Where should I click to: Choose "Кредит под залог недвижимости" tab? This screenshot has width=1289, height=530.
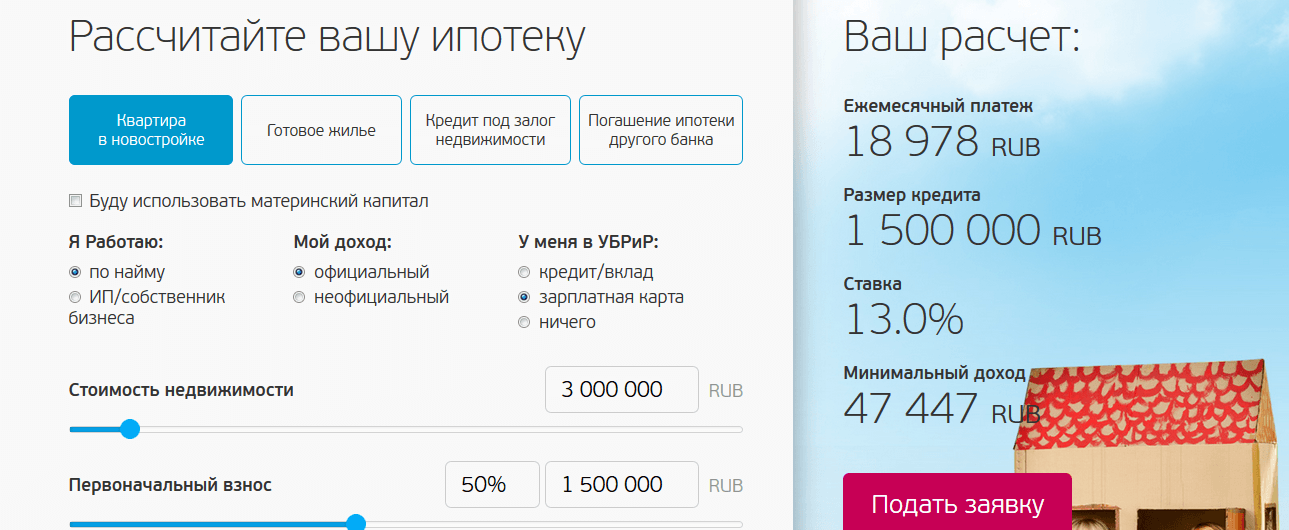tap(490, 130)
